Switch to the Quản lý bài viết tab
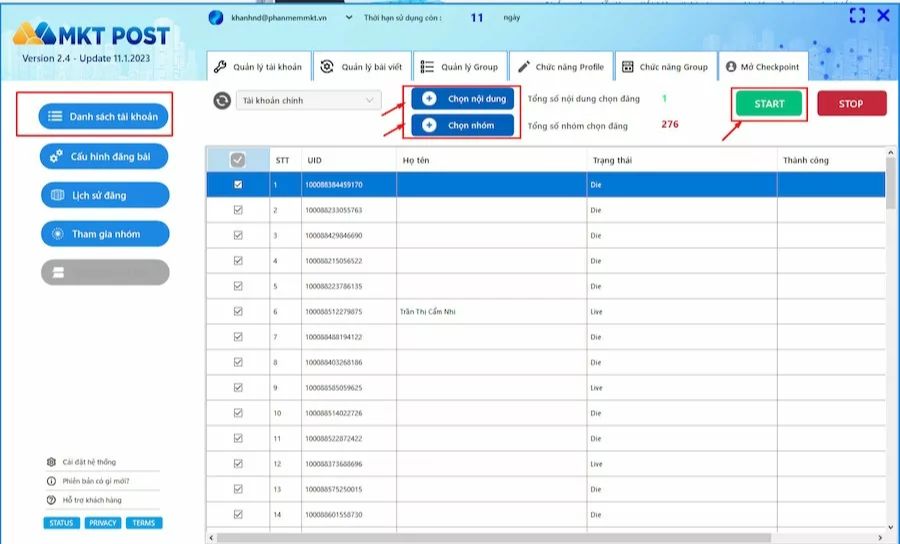Image resolution: width=900 pixels, height=544 pixels. pos(361,67)
